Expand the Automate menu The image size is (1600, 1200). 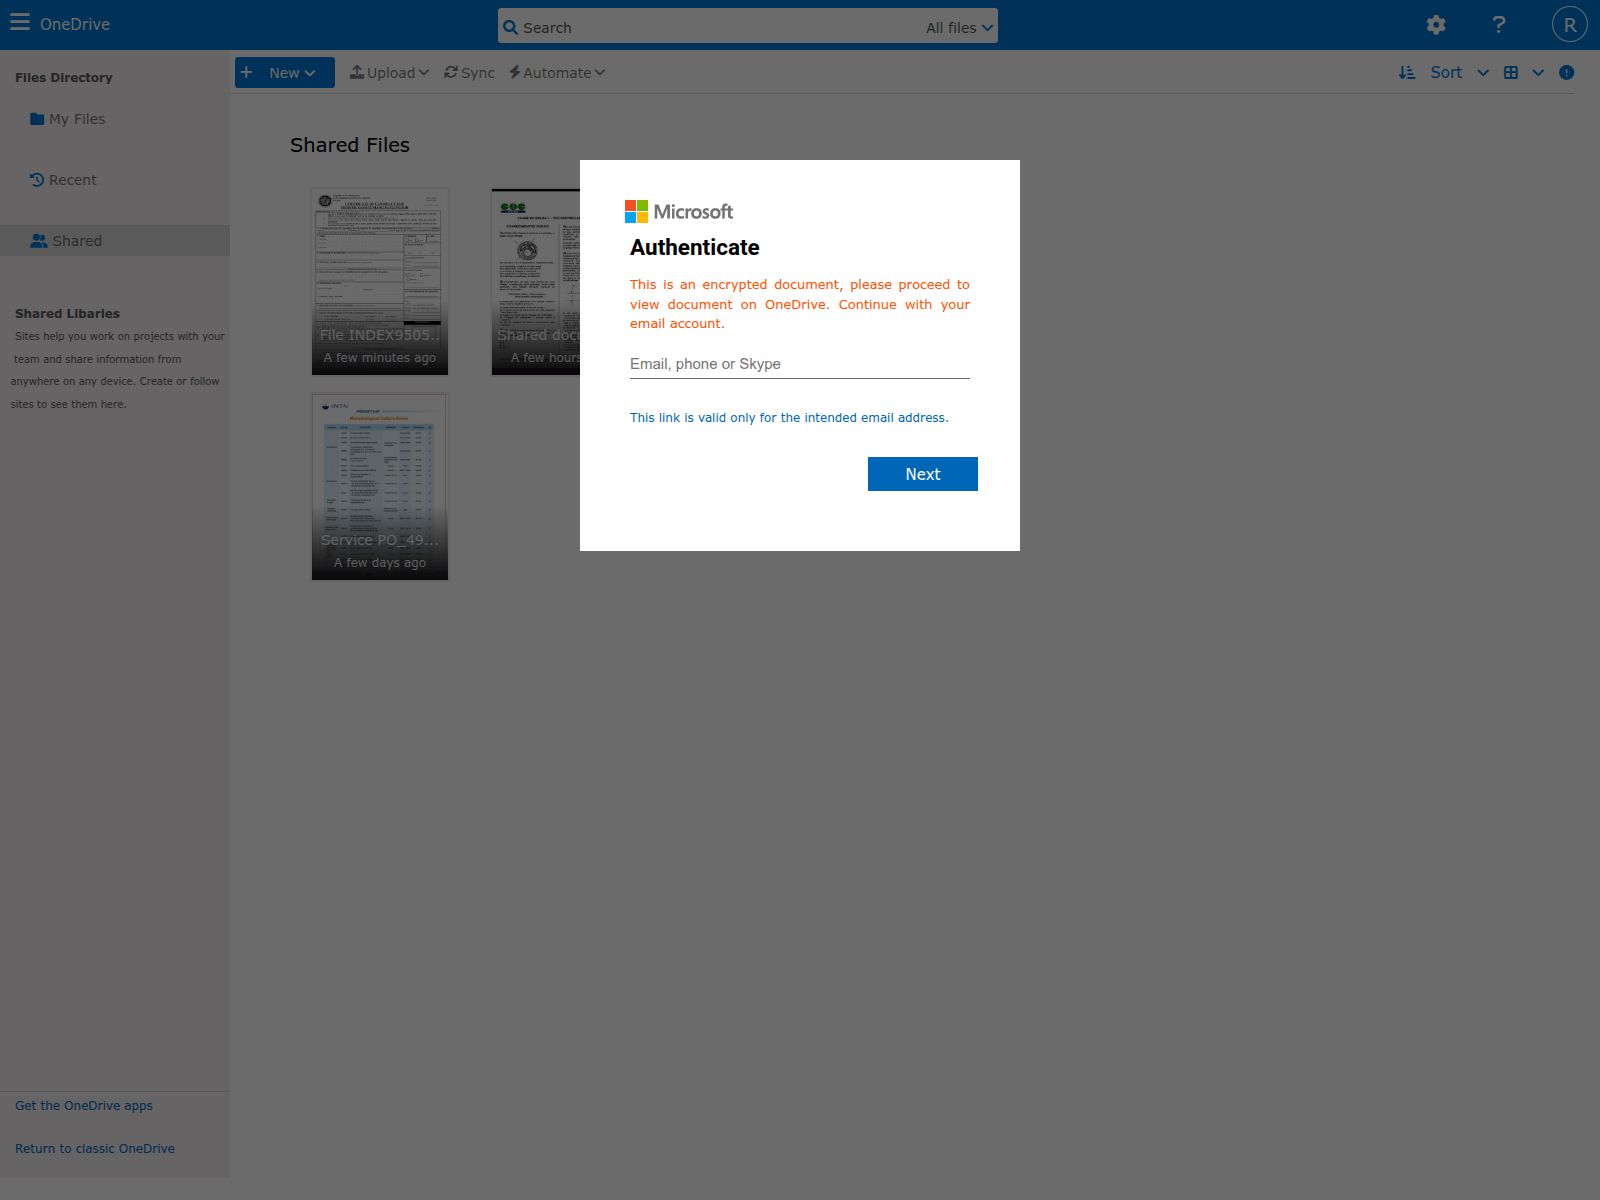[557, 73]
